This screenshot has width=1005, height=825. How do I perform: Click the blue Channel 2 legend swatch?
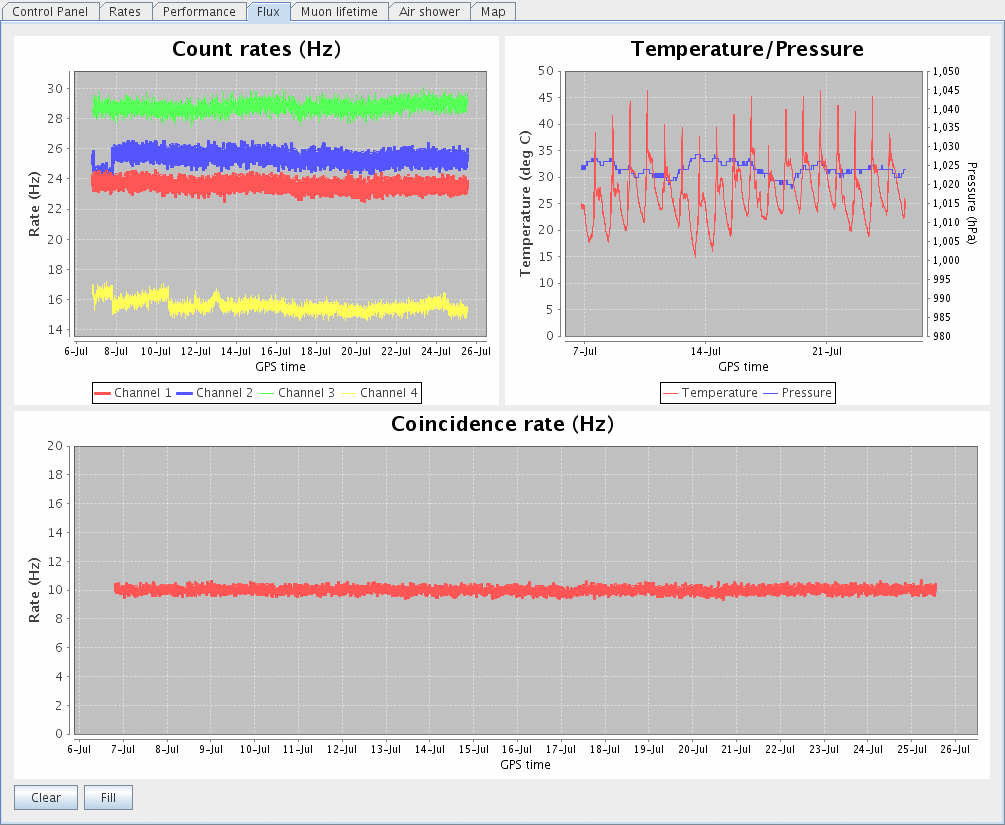[184, 393]
